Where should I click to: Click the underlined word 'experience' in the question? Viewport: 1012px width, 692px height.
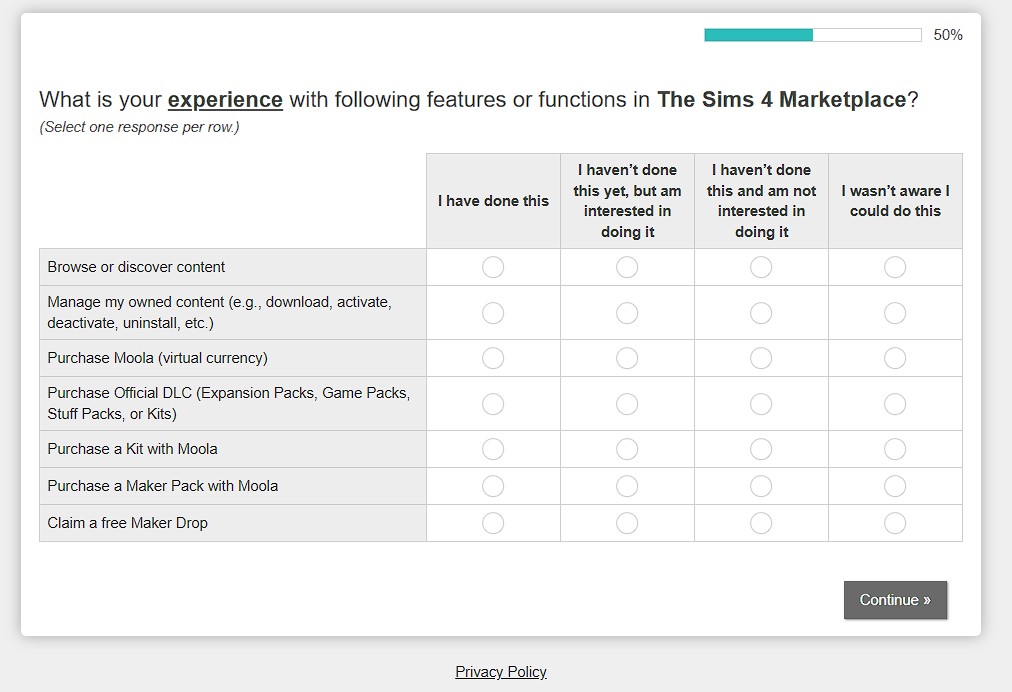pyautogui.click(x=225, y=100)
